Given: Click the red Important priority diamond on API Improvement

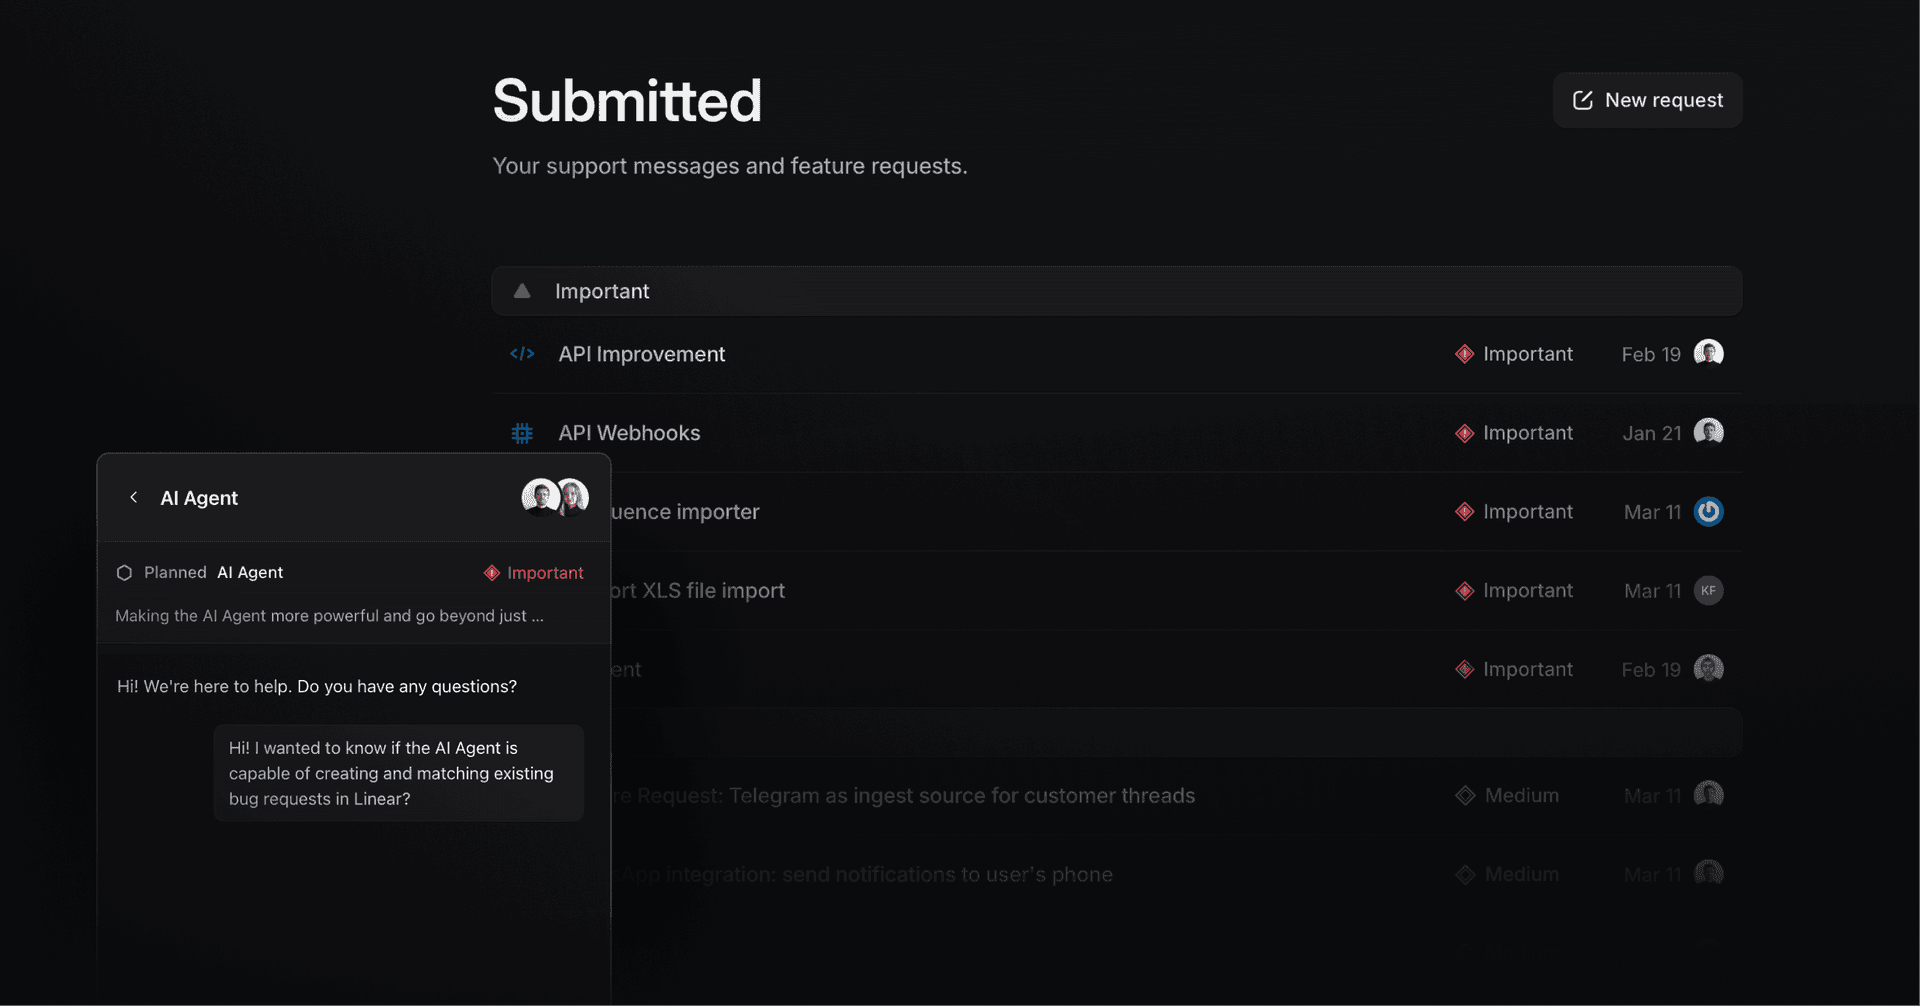Looking at the screenshot, I should [x=1464, y=353].
